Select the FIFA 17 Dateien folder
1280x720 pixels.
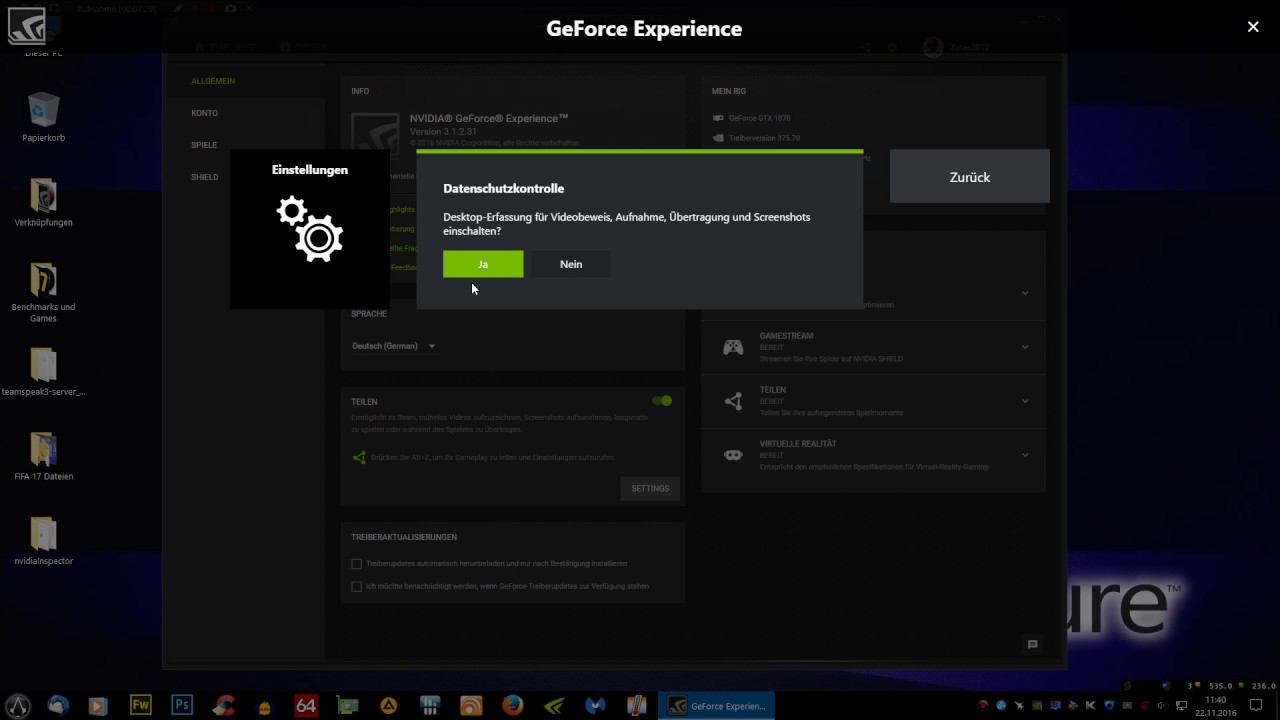point(43,456)
